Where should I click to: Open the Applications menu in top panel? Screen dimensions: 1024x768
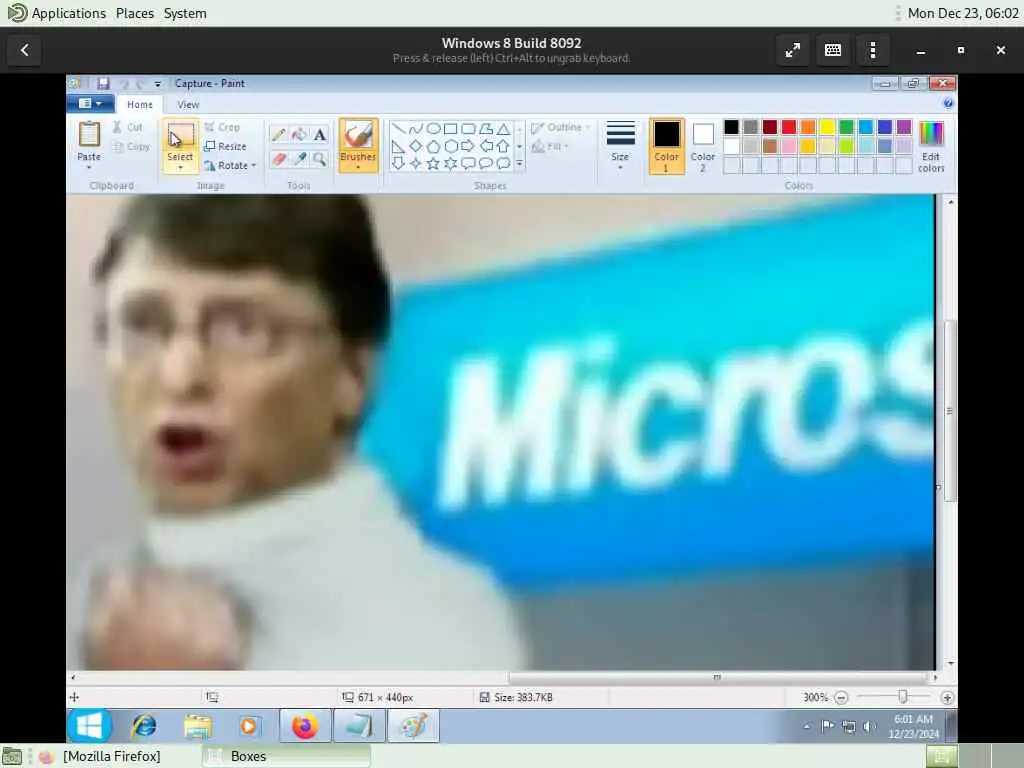[x=69, y=13]
